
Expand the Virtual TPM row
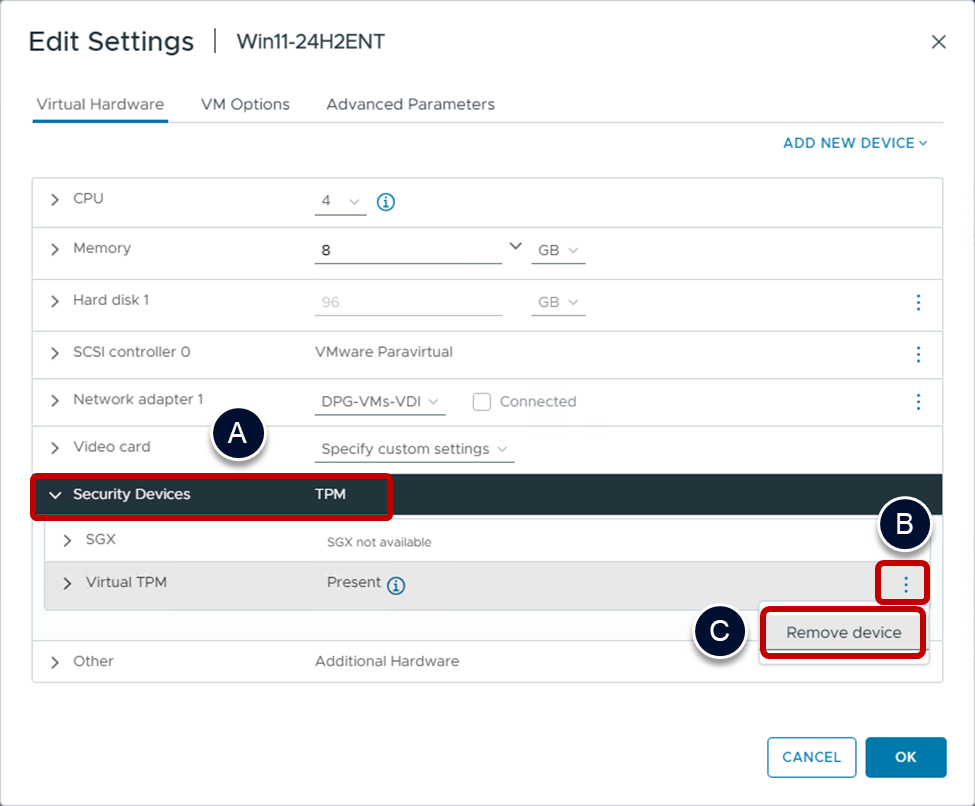[x=68, y=583]
